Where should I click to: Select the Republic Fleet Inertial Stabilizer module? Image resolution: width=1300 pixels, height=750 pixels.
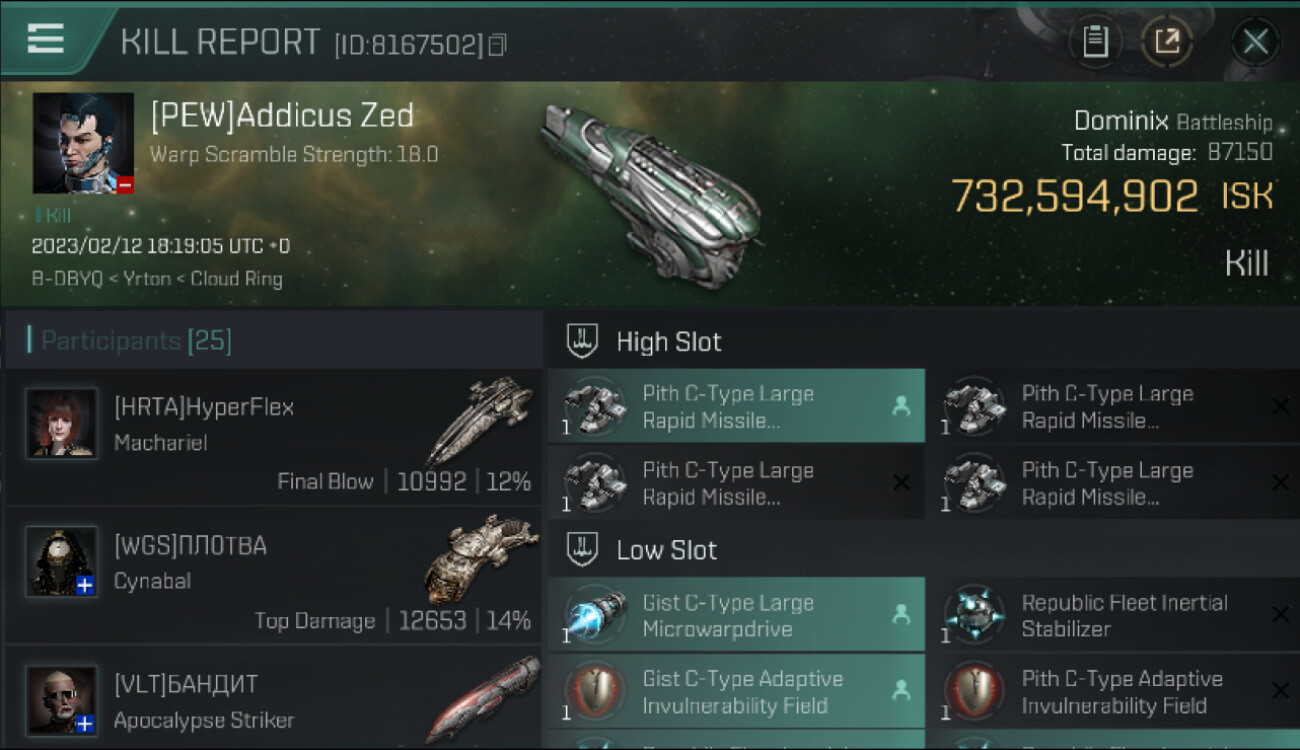pos(1115,616)
